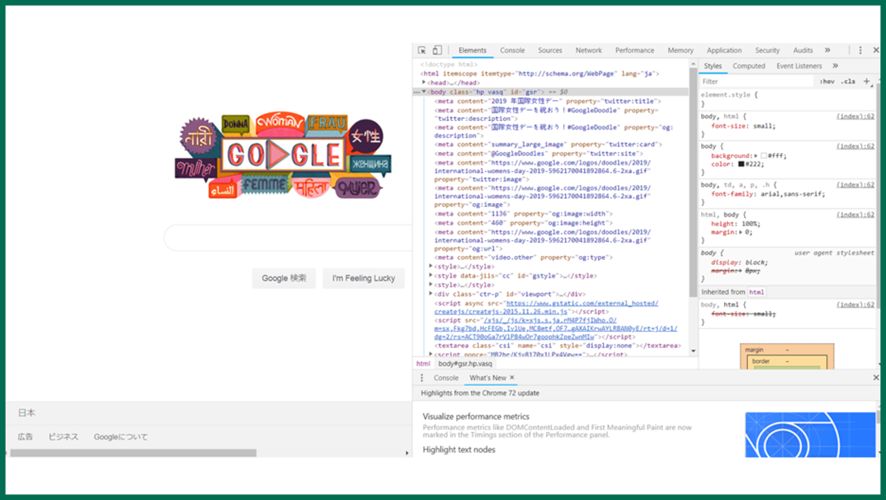
Task: Collapse the body class="hp vasq" node
Action: pyautogui.click(x=424, y=92)
